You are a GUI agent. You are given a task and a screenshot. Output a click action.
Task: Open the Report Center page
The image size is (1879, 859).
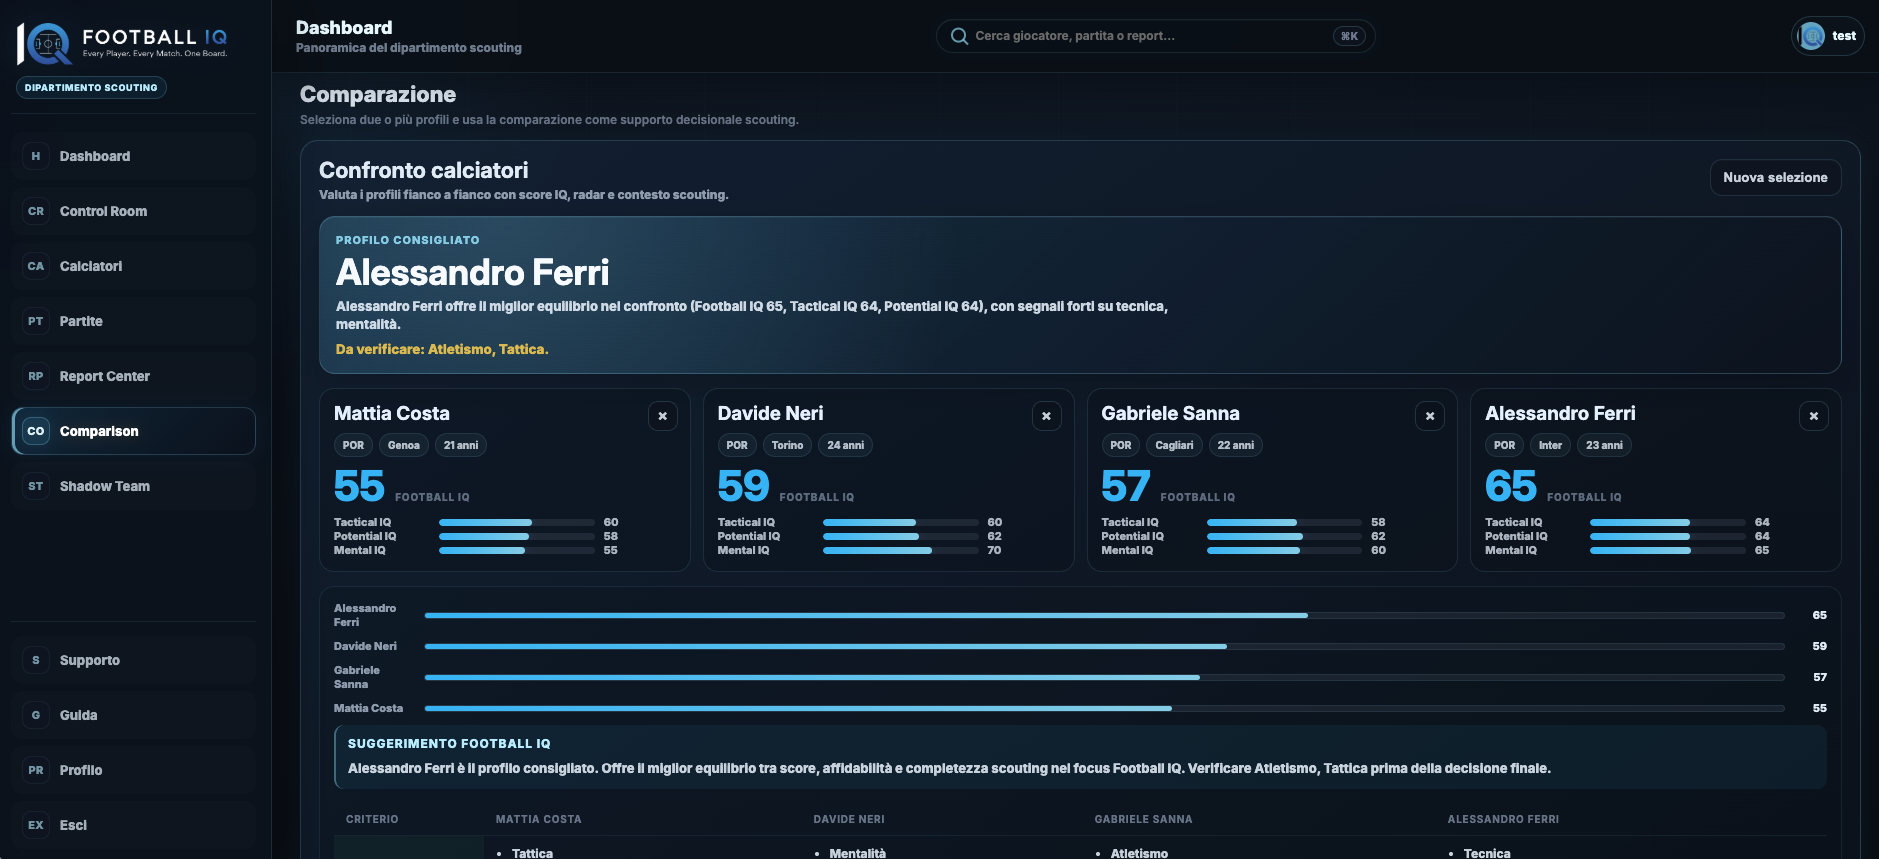coord(134,376)
